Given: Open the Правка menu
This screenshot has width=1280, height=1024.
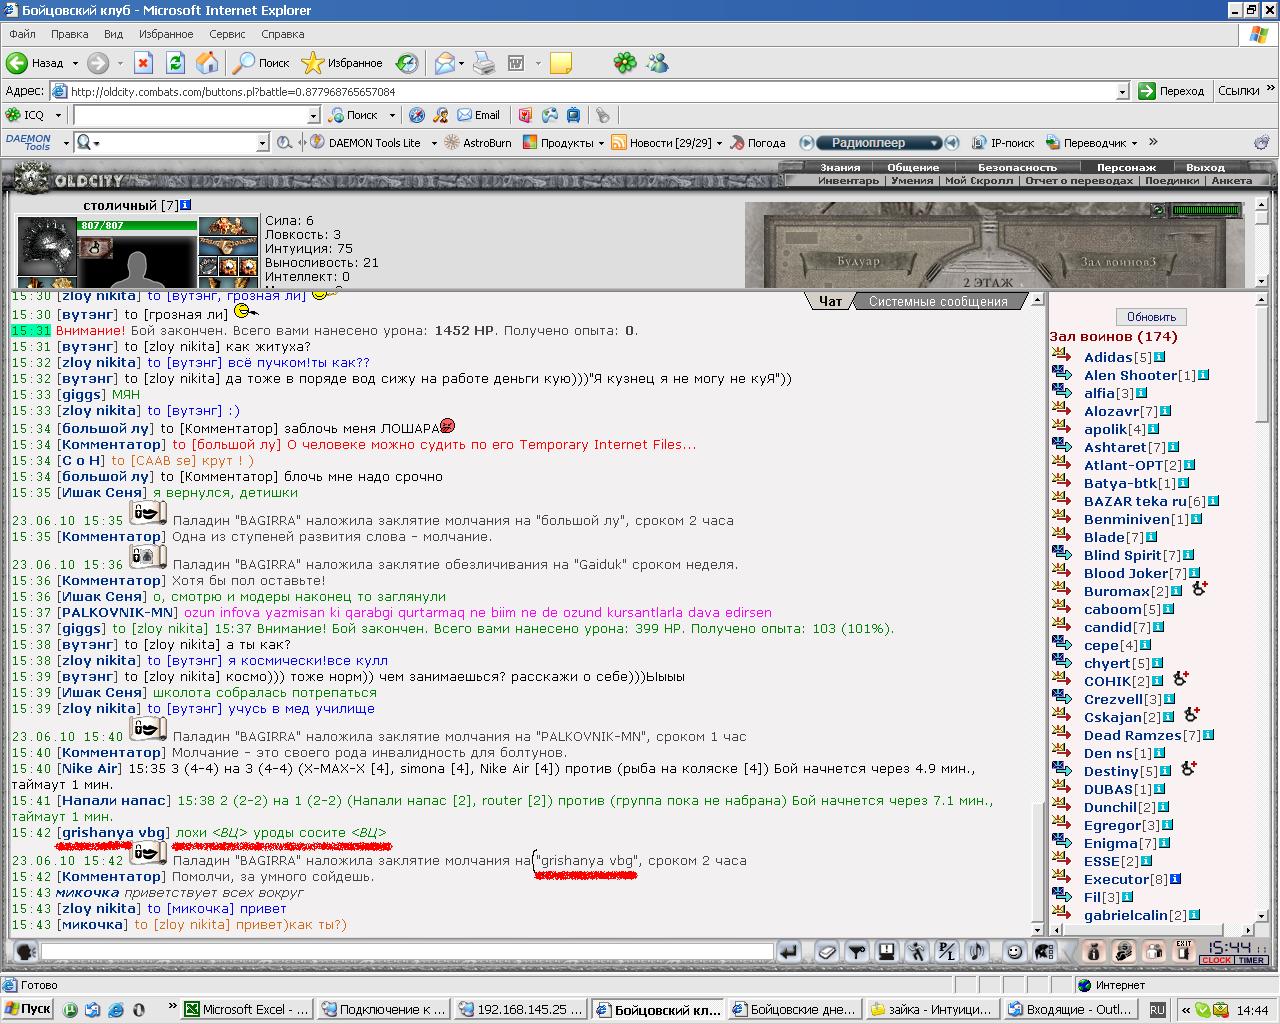Looking at the screenshot, I should coord(70,34).
